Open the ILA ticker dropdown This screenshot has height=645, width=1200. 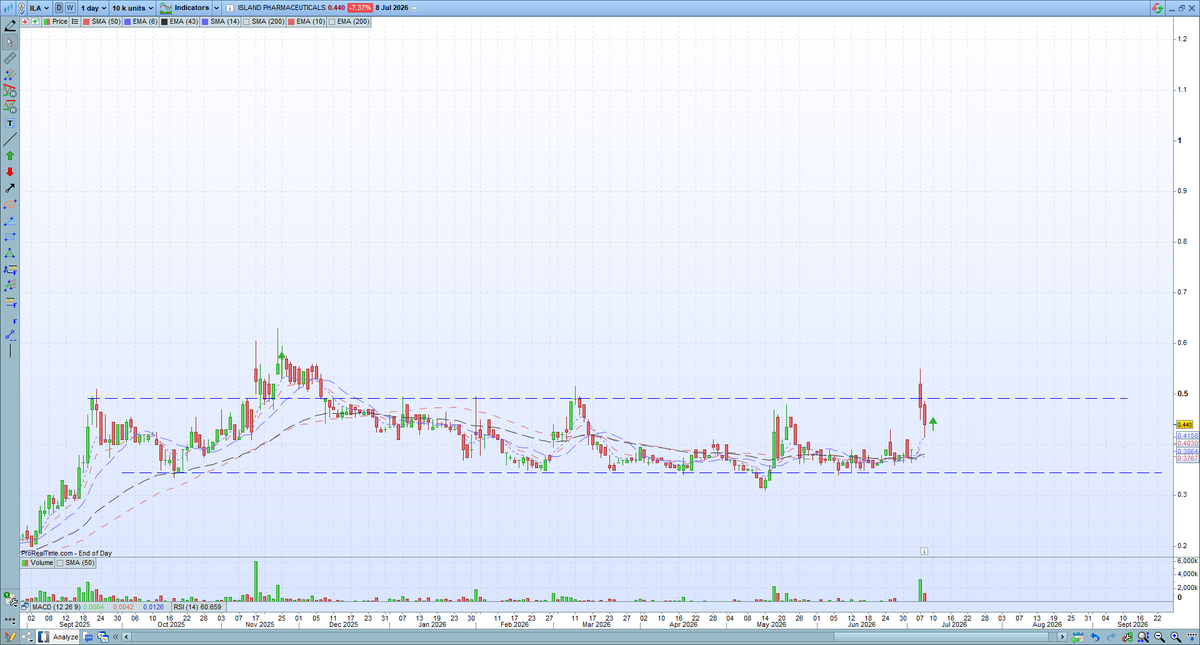point(39,8)
